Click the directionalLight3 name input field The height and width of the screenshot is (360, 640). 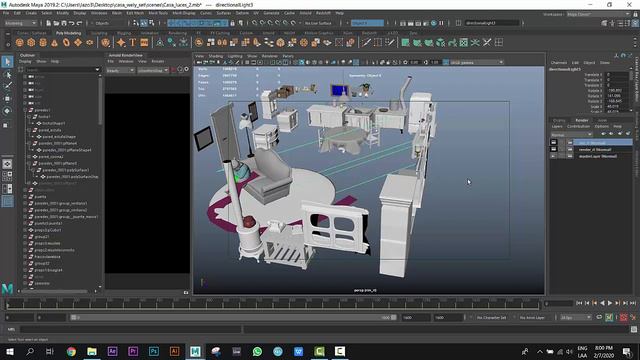point(491,23)
